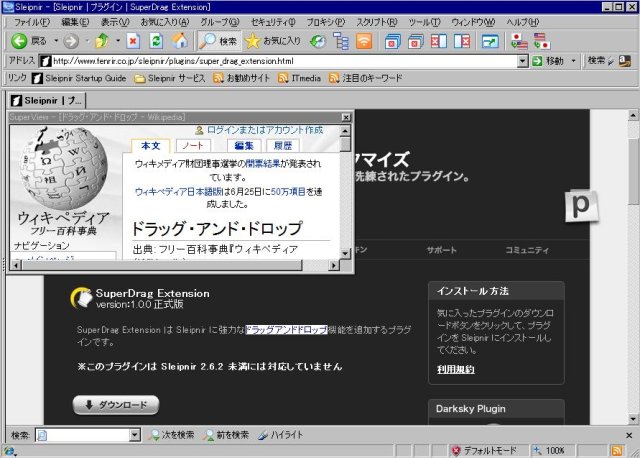This screenshot has width=640, height=458.
Task: Open the History clock icon
Action: point(318,41)
